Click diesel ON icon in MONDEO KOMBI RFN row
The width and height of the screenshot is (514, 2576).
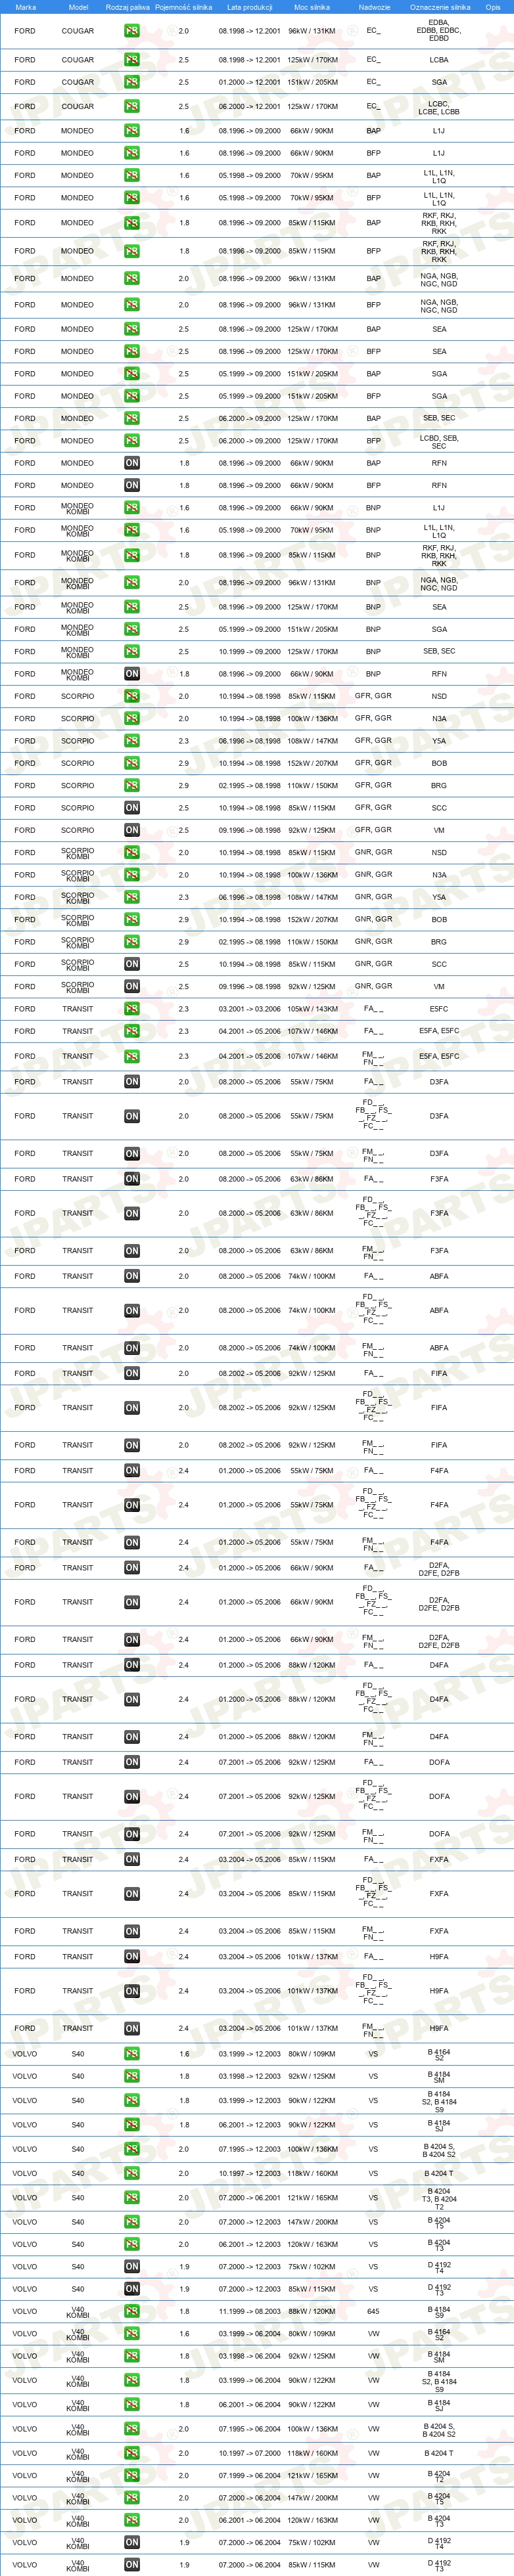pyautogui.click(x=131, y=674)
